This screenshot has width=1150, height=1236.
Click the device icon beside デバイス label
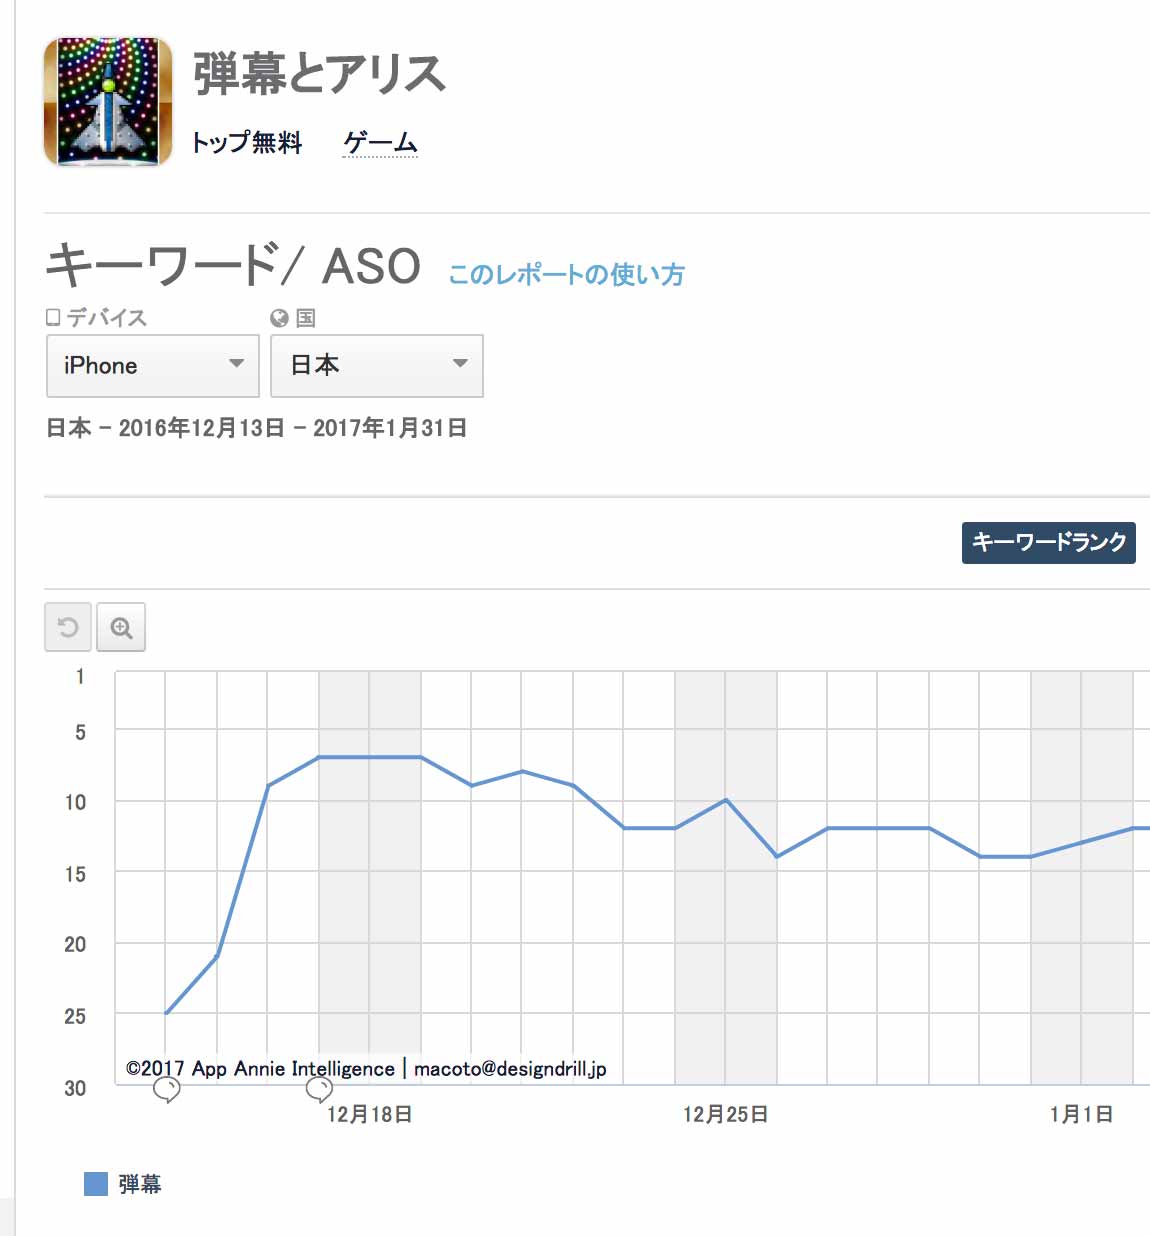(x=54, y=318)
